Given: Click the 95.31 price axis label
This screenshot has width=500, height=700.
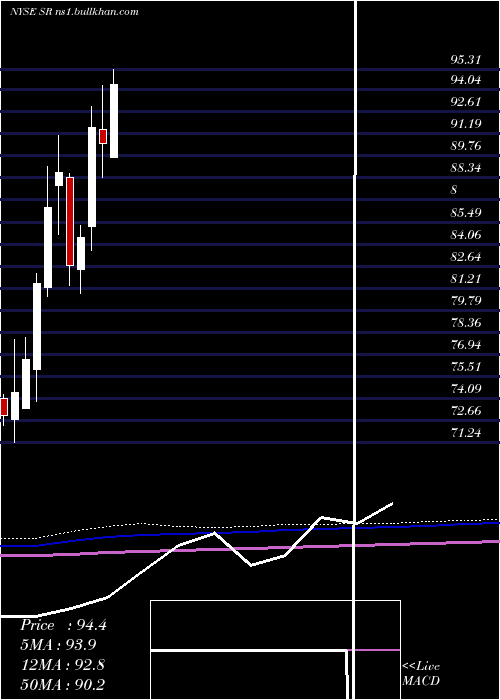Looking at the screenshot, I should 466,60.
